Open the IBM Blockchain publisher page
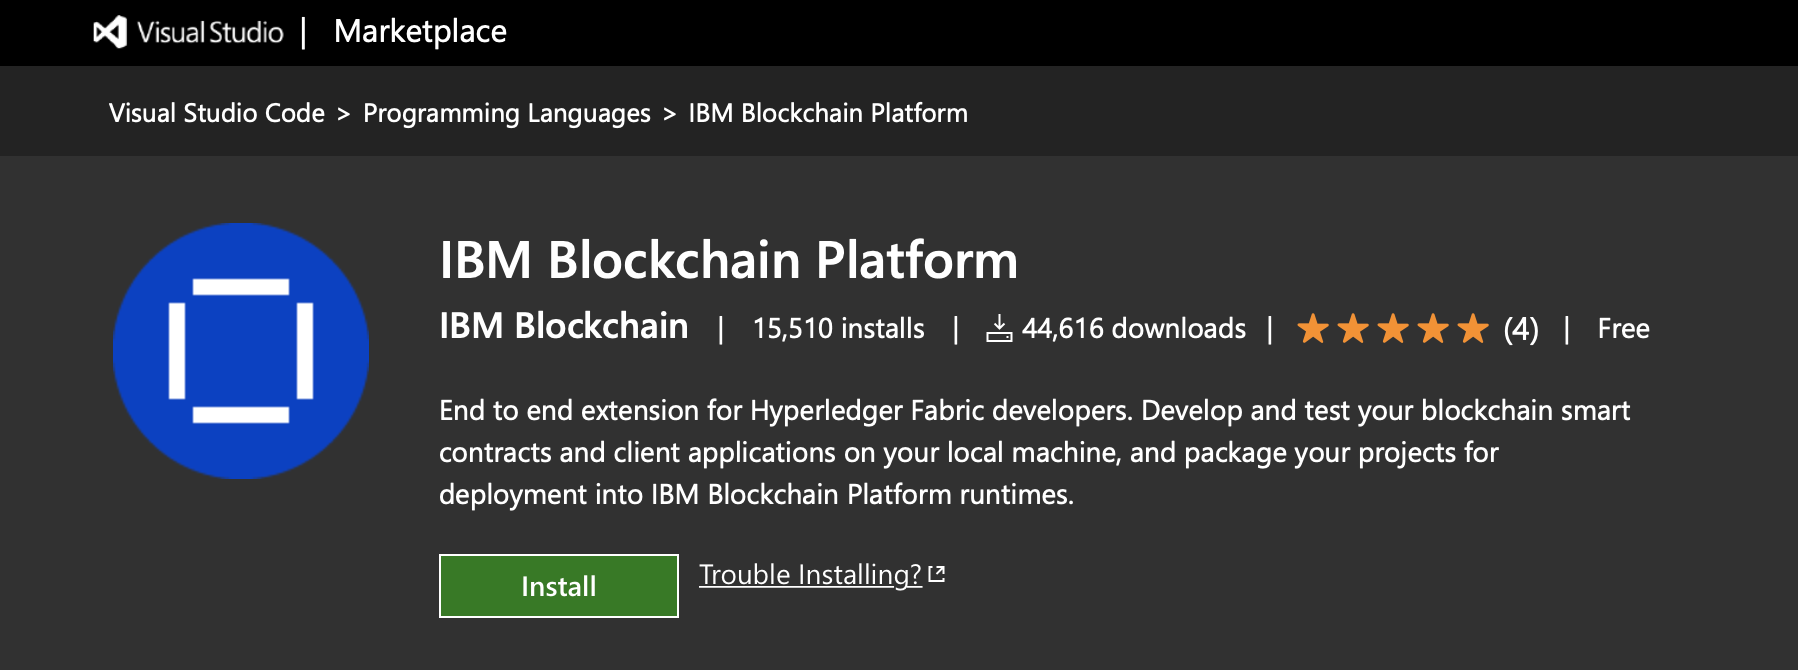Screen dimensions: 1798x670 tap(564, 326)
